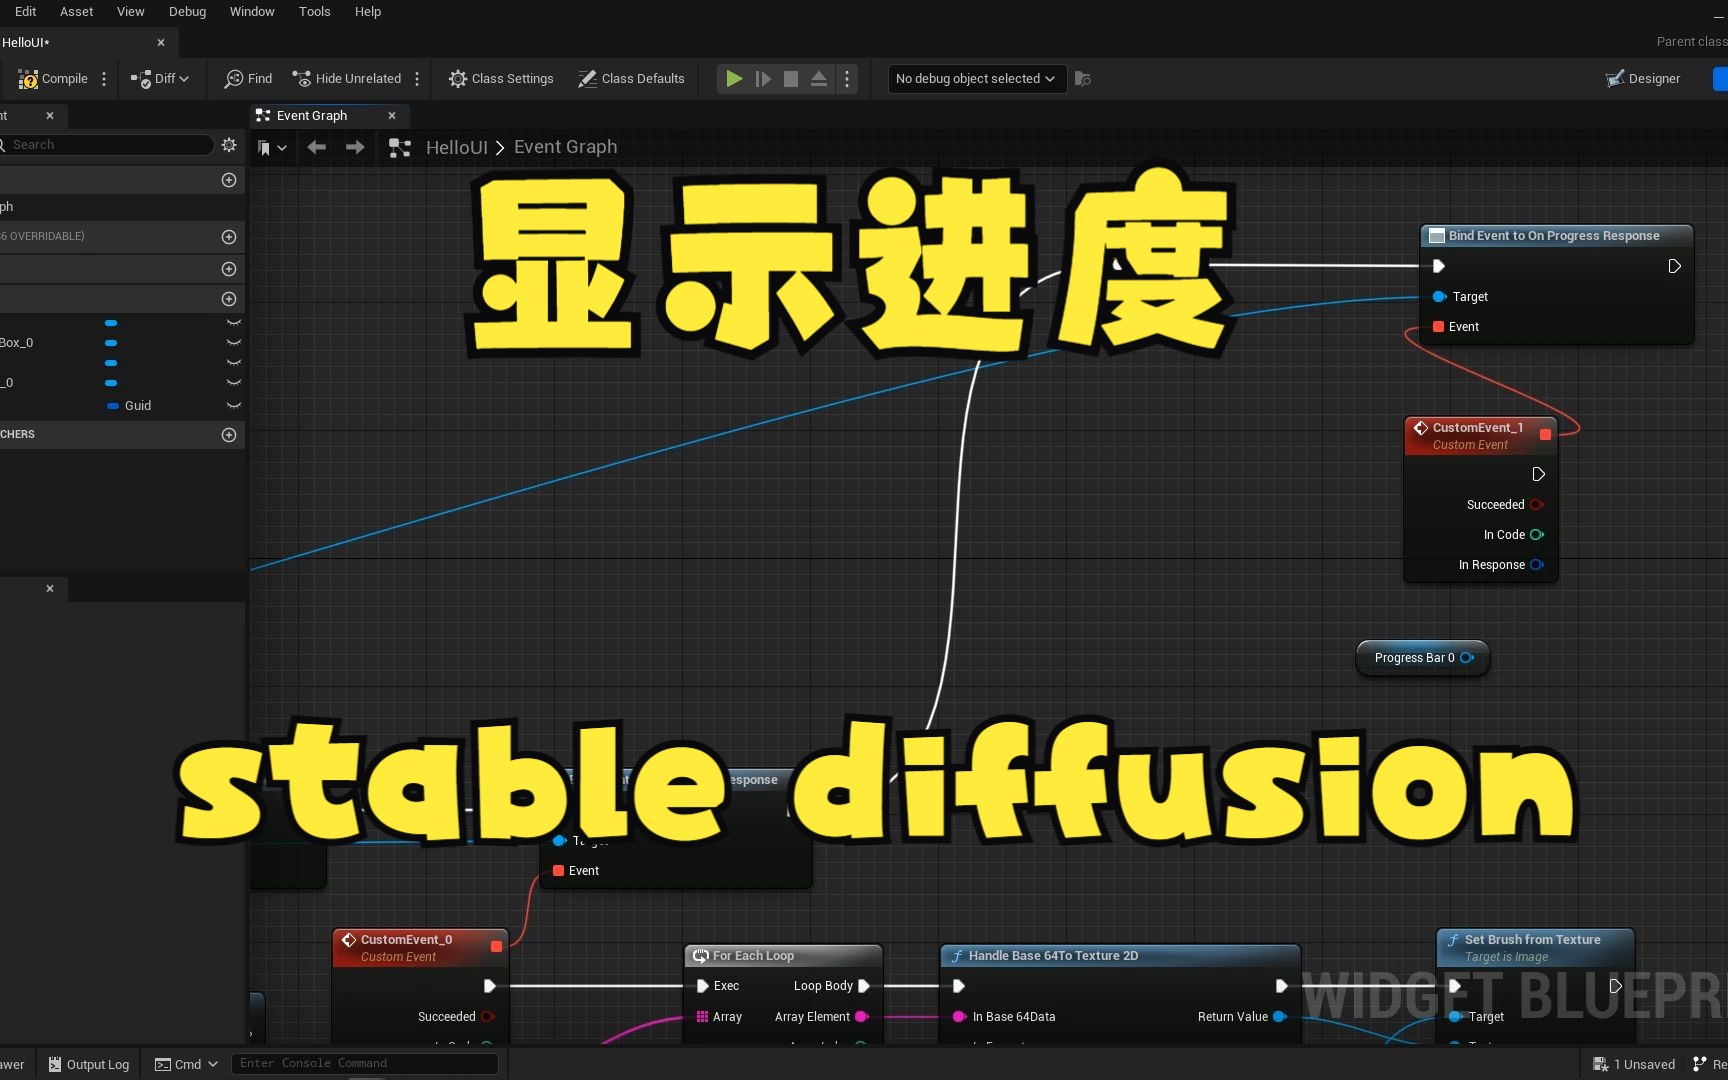The image size is (1728, 1080).
Task: Click Target pin on Bind Event node
Action: (x=1440, y=297)
